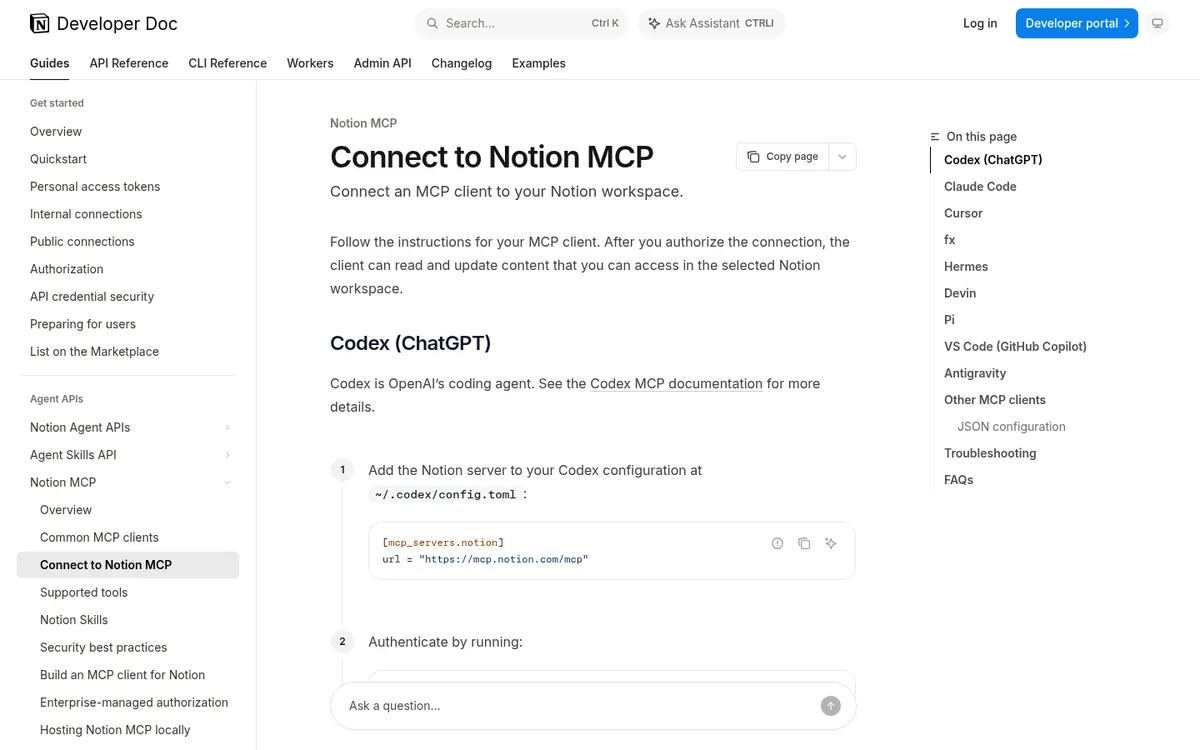Click the Copy page icon
Screen dimensions: 1200x750
(753, 157)
